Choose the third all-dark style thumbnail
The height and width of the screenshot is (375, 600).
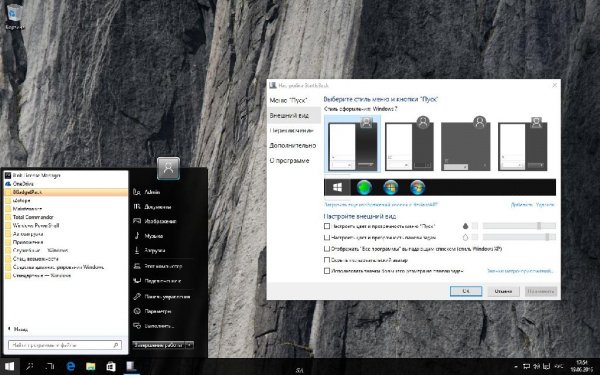point(466,144)
